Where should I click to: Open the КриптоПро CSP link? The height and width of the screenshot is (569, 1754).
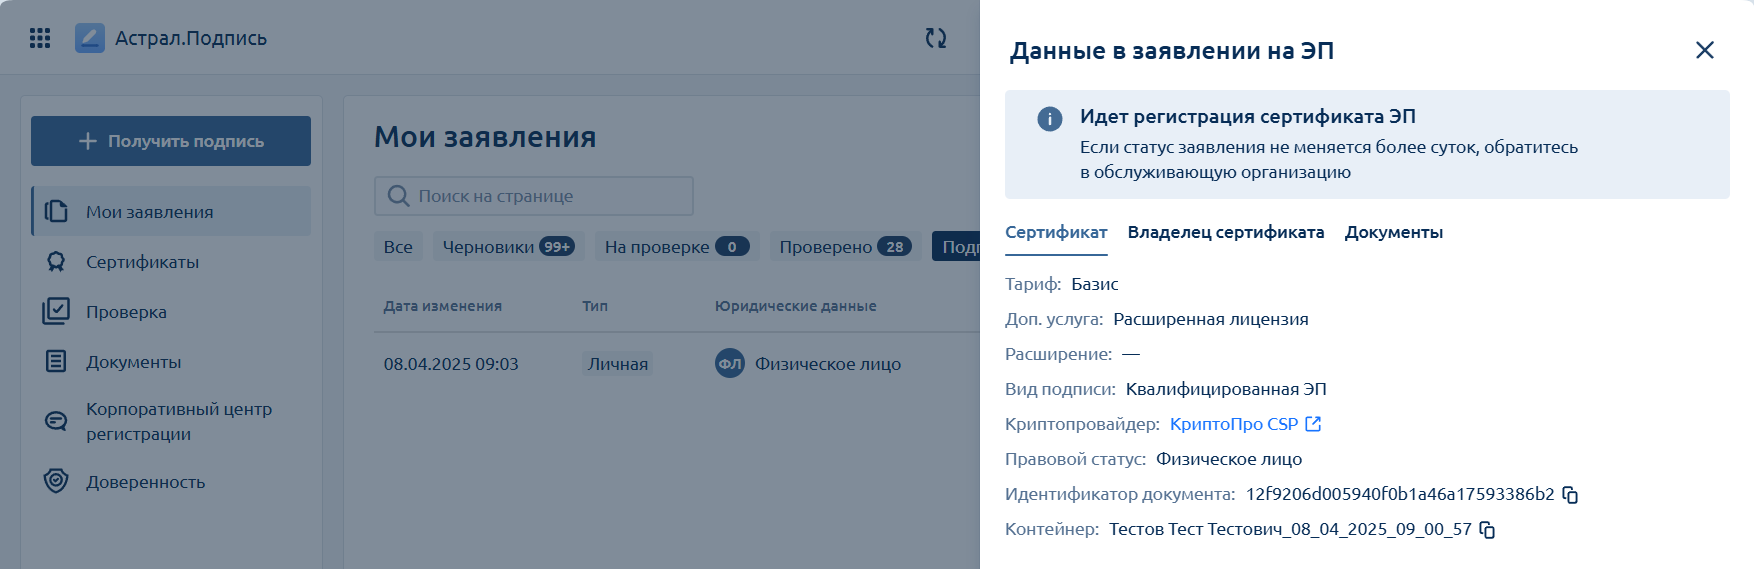point(1234,424)
